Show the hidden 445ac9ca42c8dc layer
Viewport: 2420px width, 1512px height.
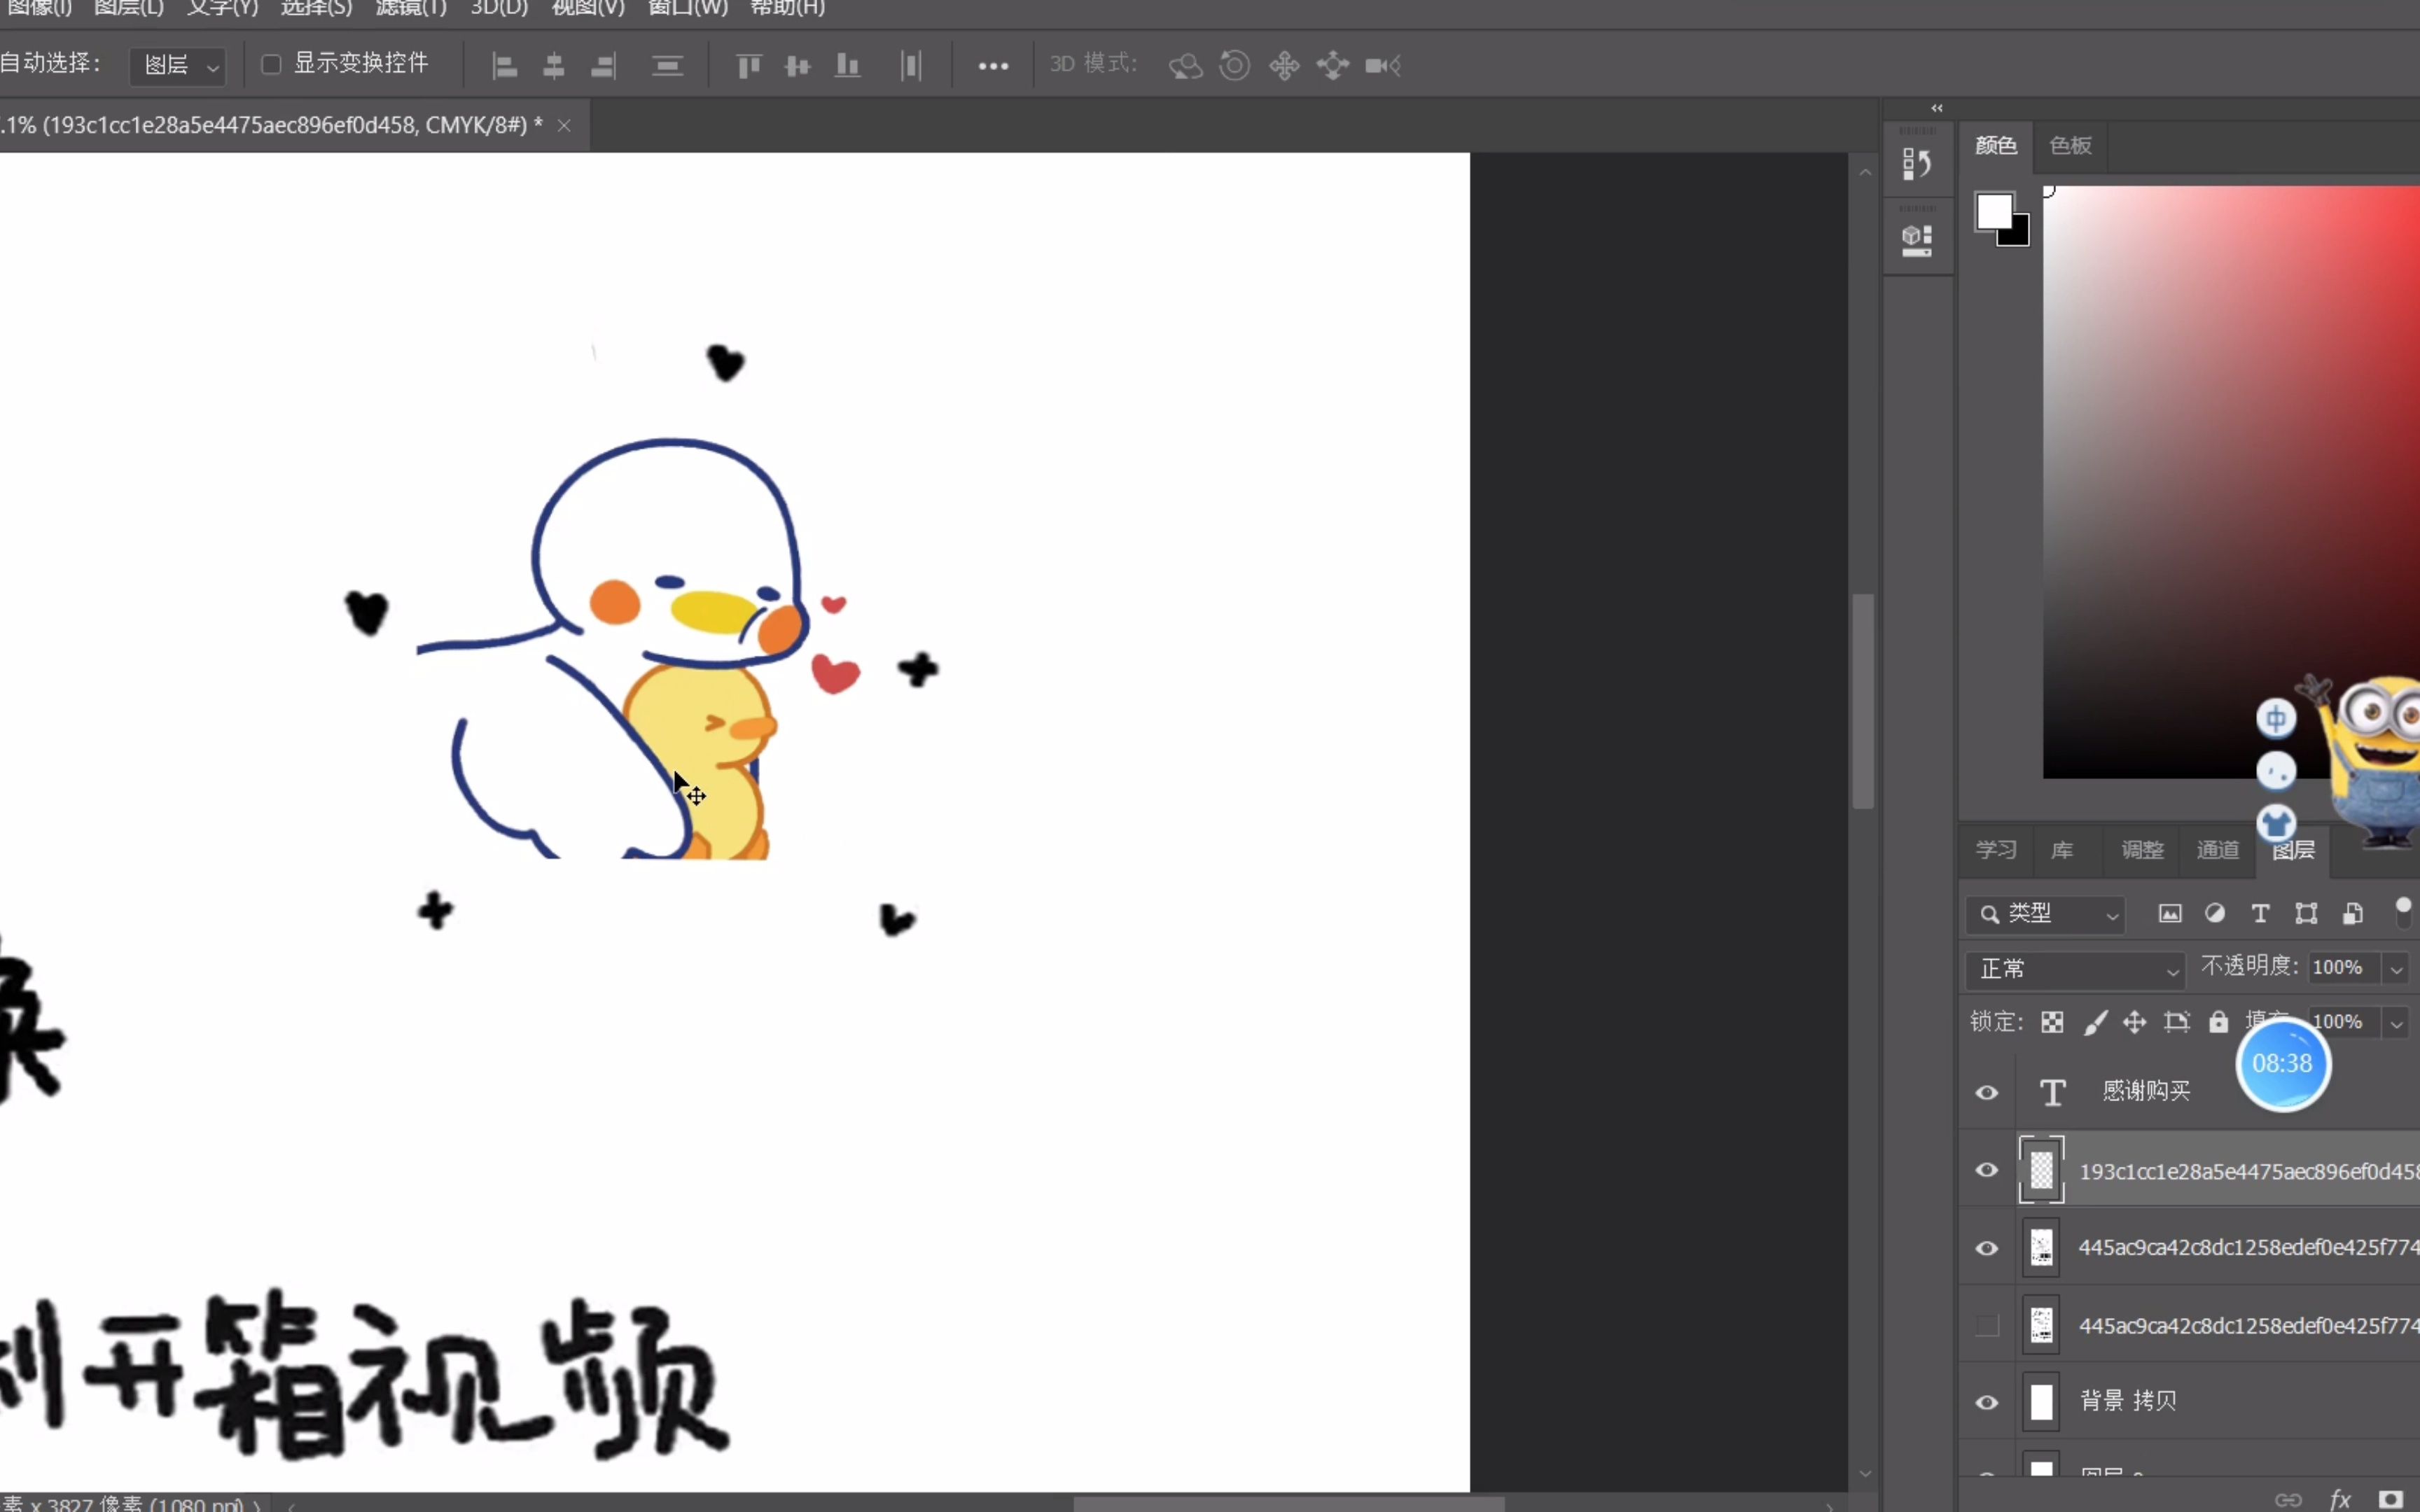click(x=1987, y=1326)
